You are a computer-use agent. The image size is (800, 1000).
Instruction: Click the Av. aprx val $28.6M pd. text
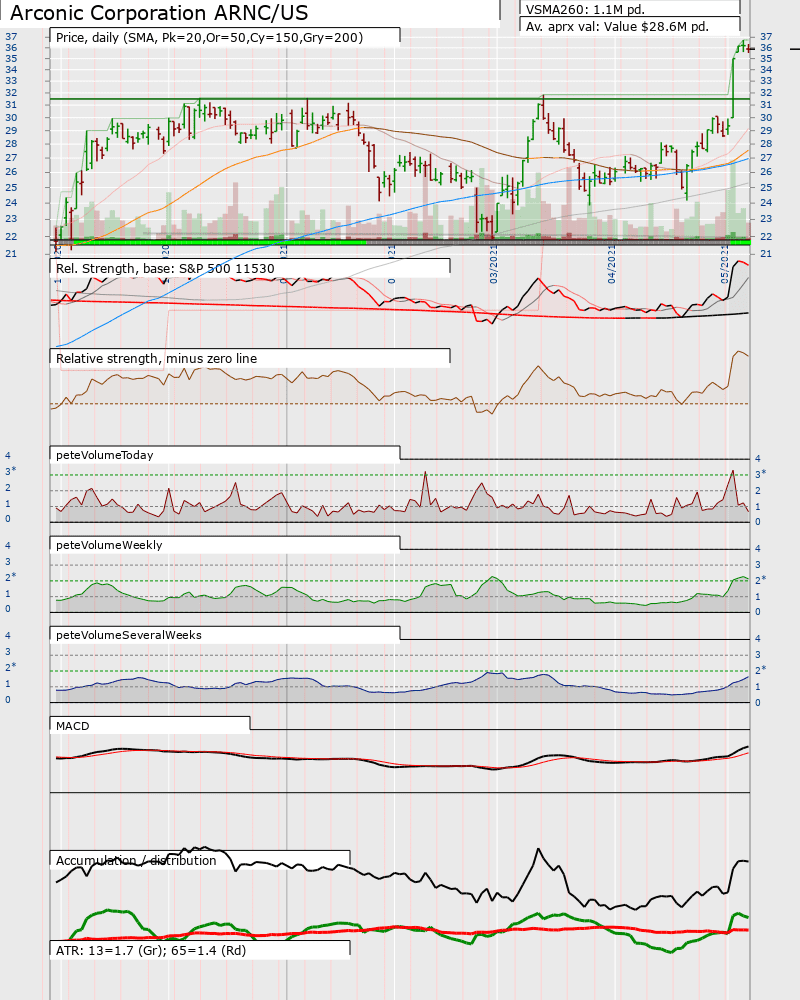coord(617,27)
